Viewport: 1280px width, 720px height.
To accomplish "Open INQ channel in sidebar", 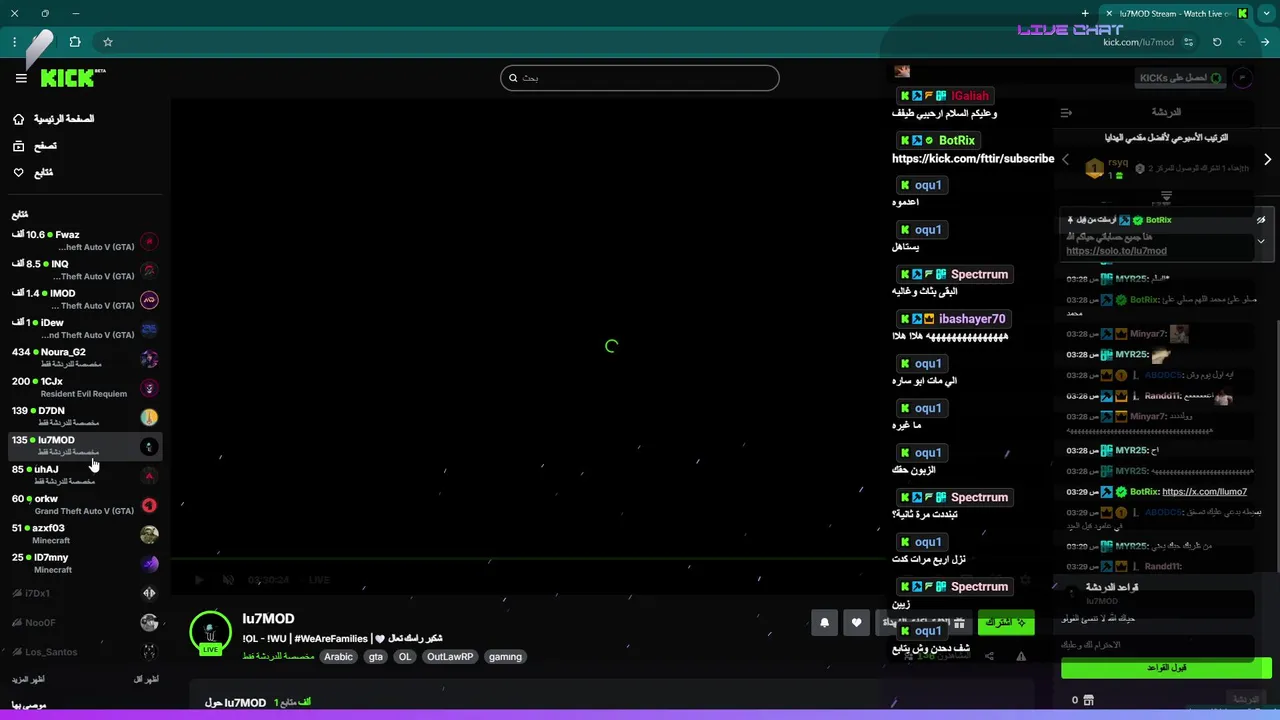I will click(x=84, y=270).
